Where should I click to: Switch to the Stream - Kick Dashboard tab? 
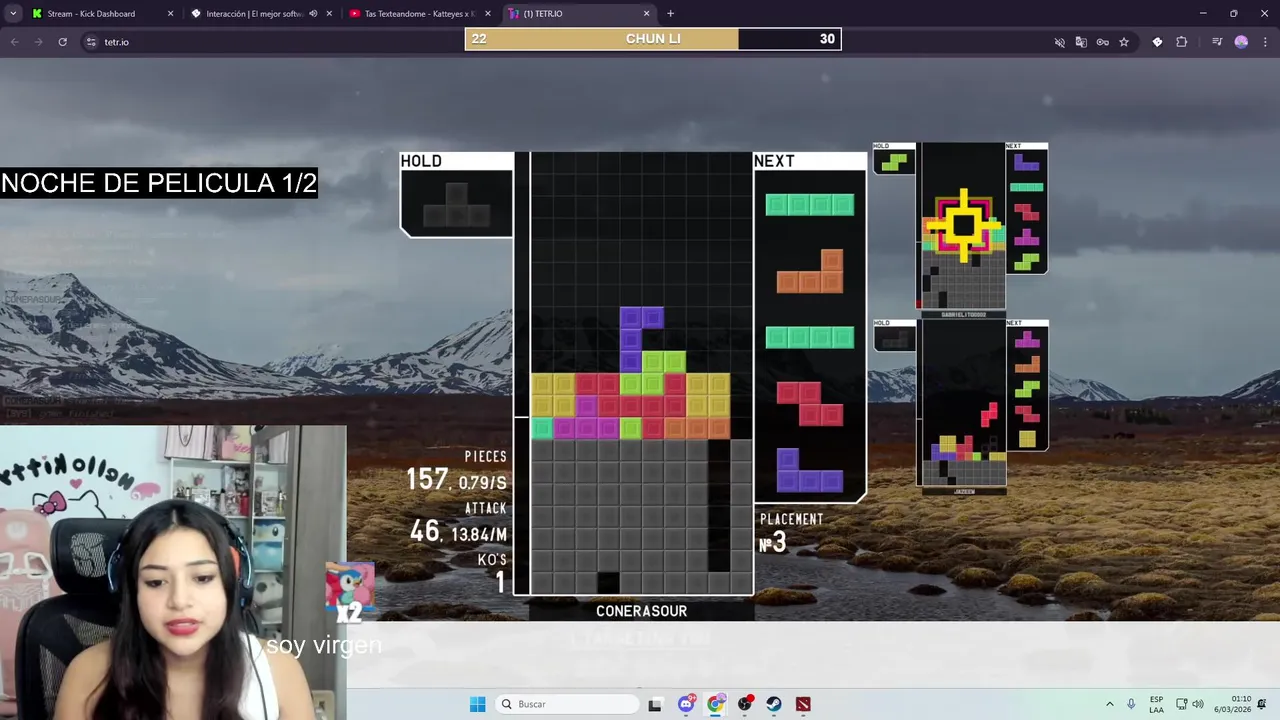point(90,14)
